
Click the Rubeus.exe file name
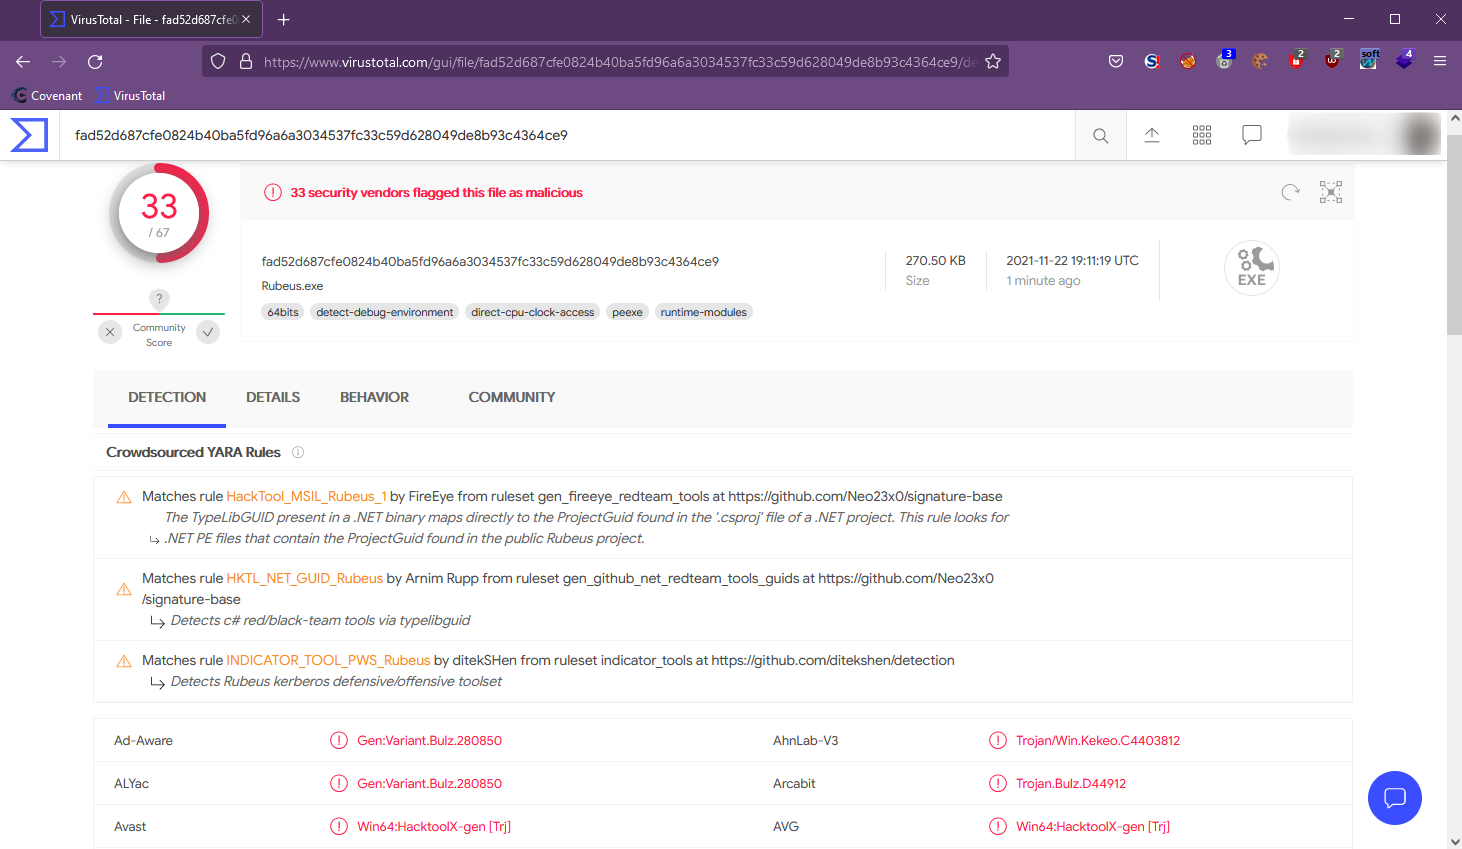(292, 286)
